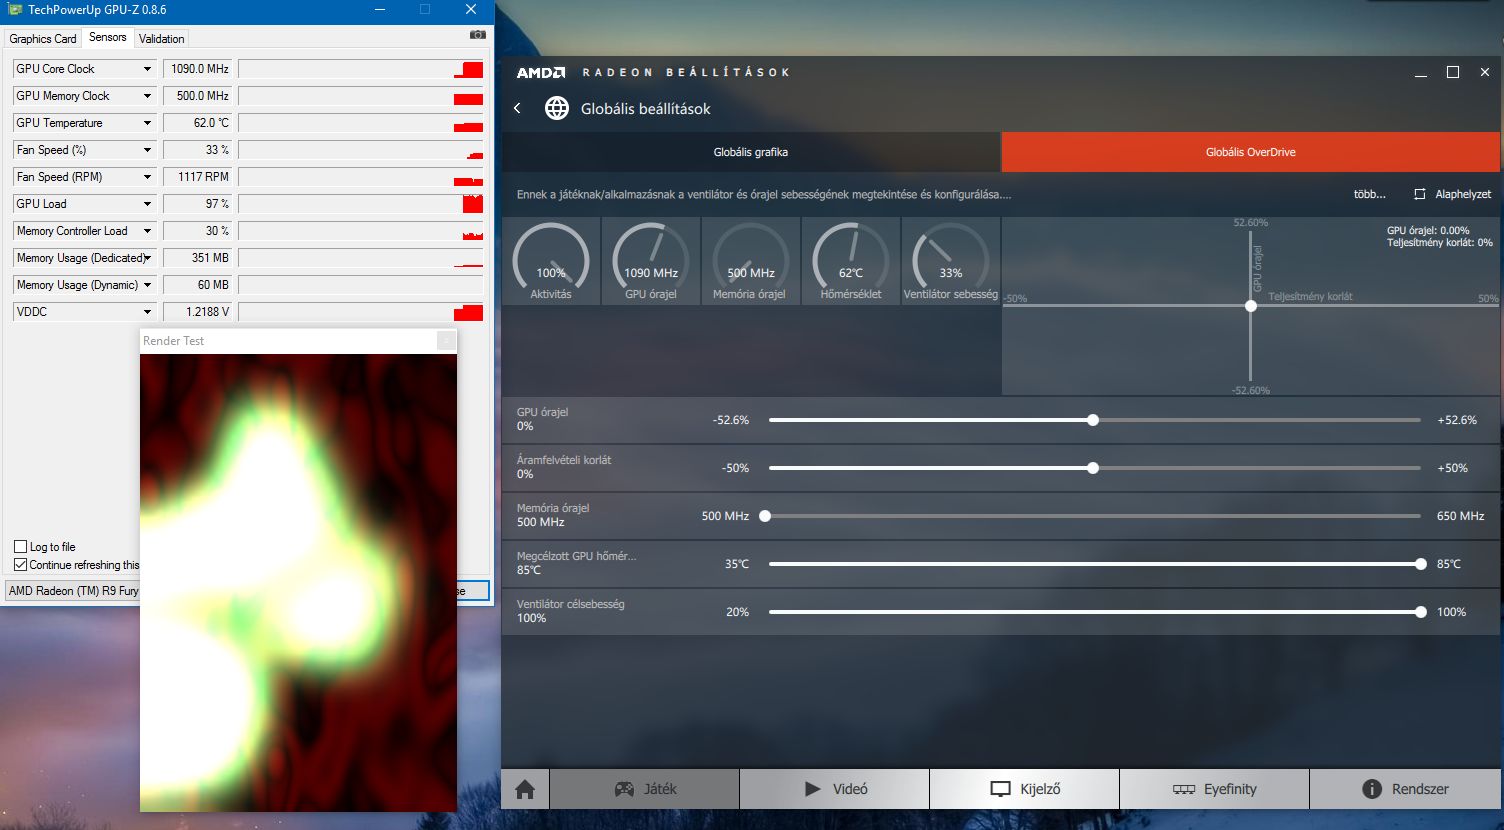
Task: Click the Megcélzott GPU hőmérséklet slider handle
Action: tap(1421, 564)
